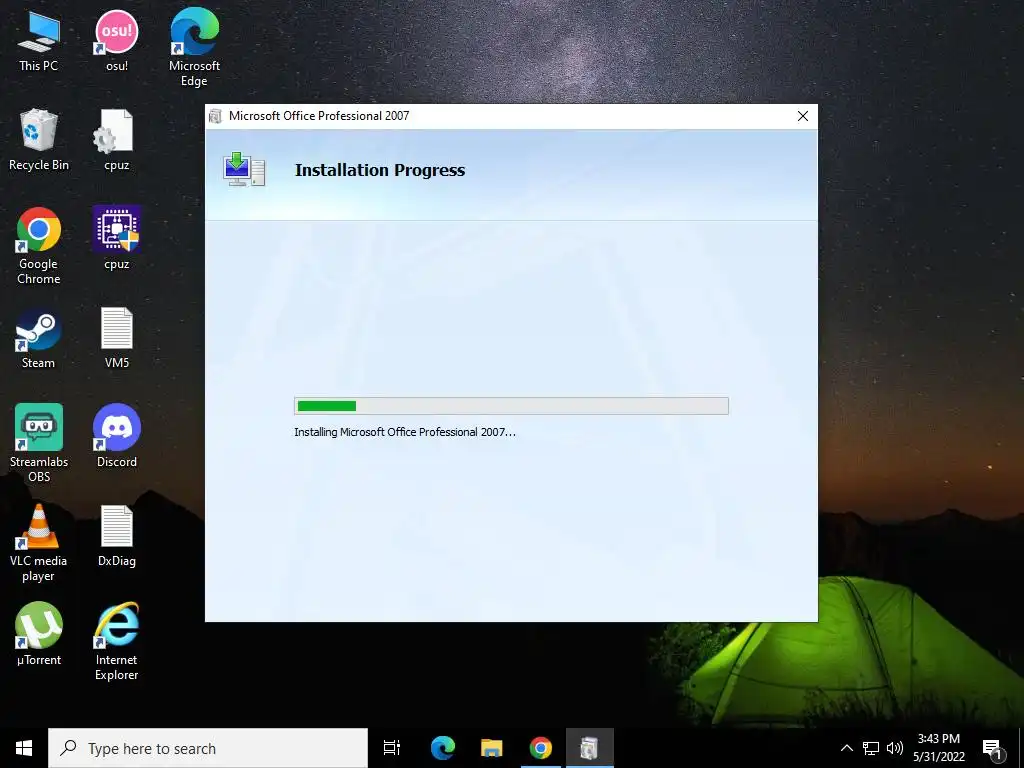Image resolution: width=1024 pixels, height=768 pixels.
Task: Open the clock showing 3:43 PM
Action: pos(938,748)
